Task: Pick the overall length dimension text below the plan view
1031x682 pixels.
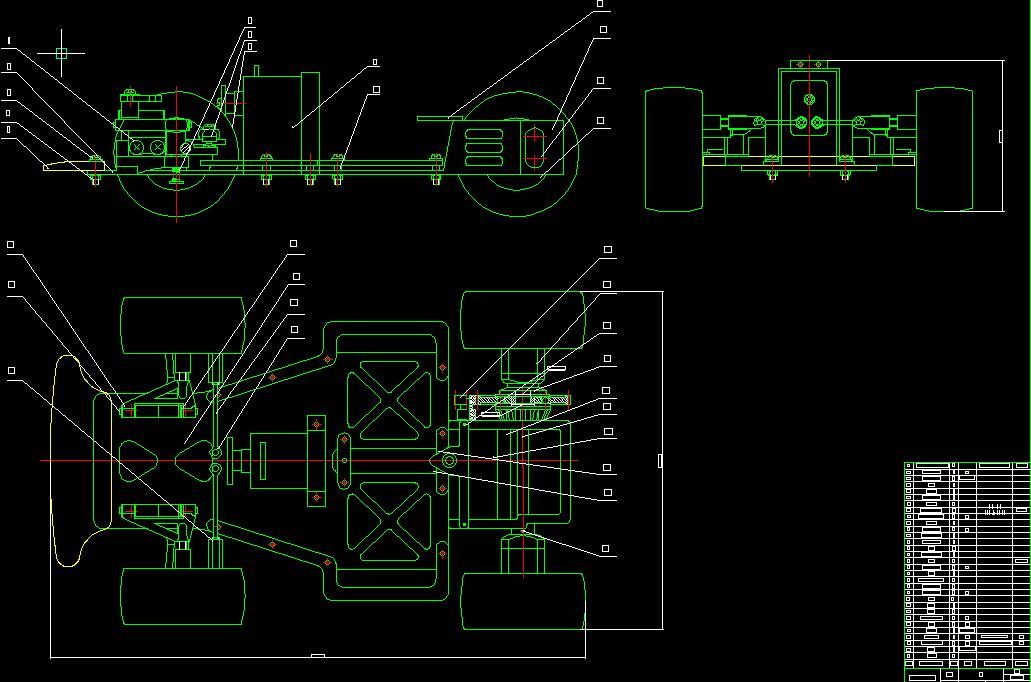Action: 318,656
